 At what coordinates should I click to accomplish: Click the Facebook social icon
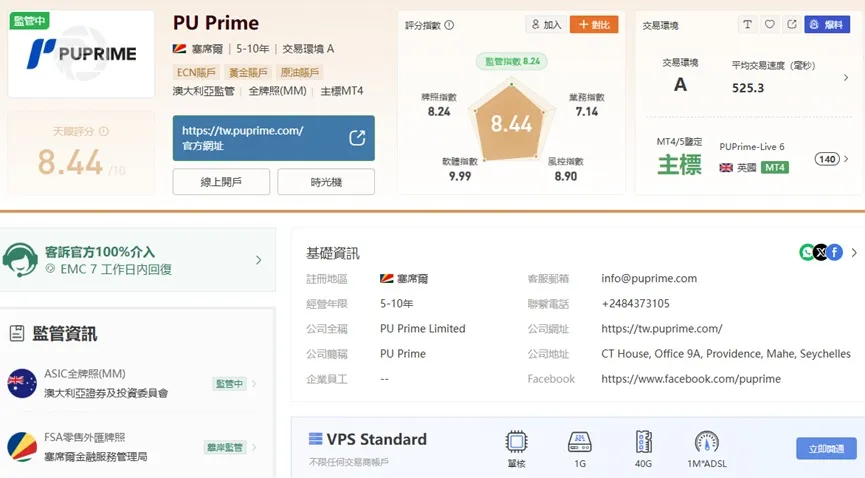point(835,252)
